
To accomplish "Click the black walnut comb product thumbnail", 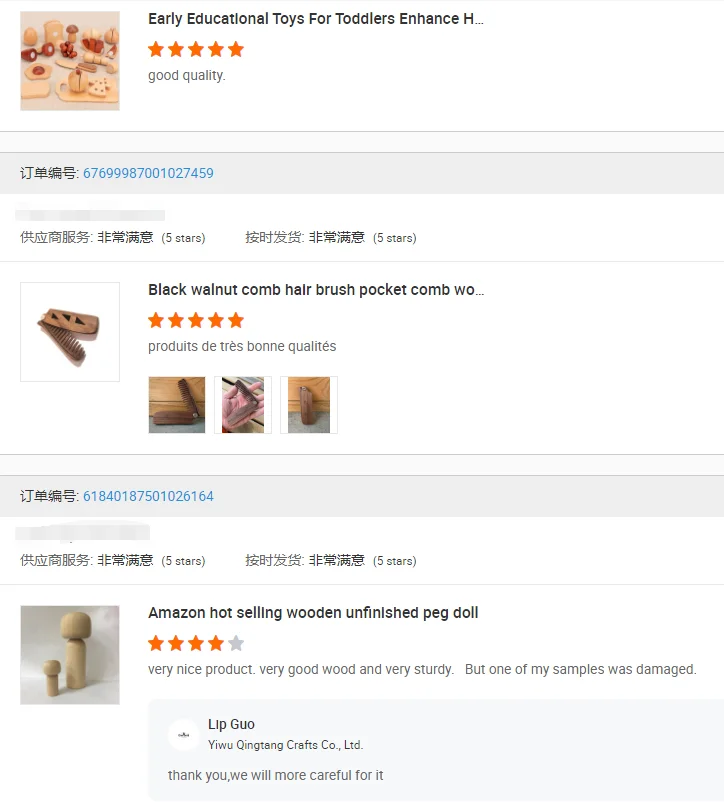I will click(70, 332).
